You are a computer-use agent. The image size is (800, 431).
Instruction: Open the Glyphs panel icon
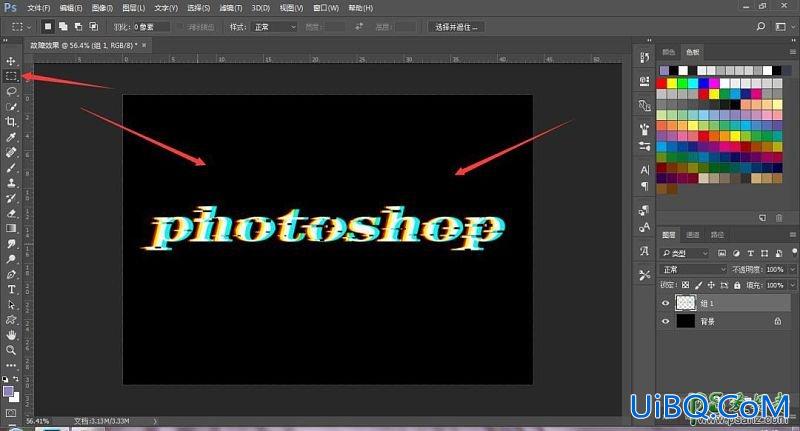pyautogui.click(x=644, y=251)
